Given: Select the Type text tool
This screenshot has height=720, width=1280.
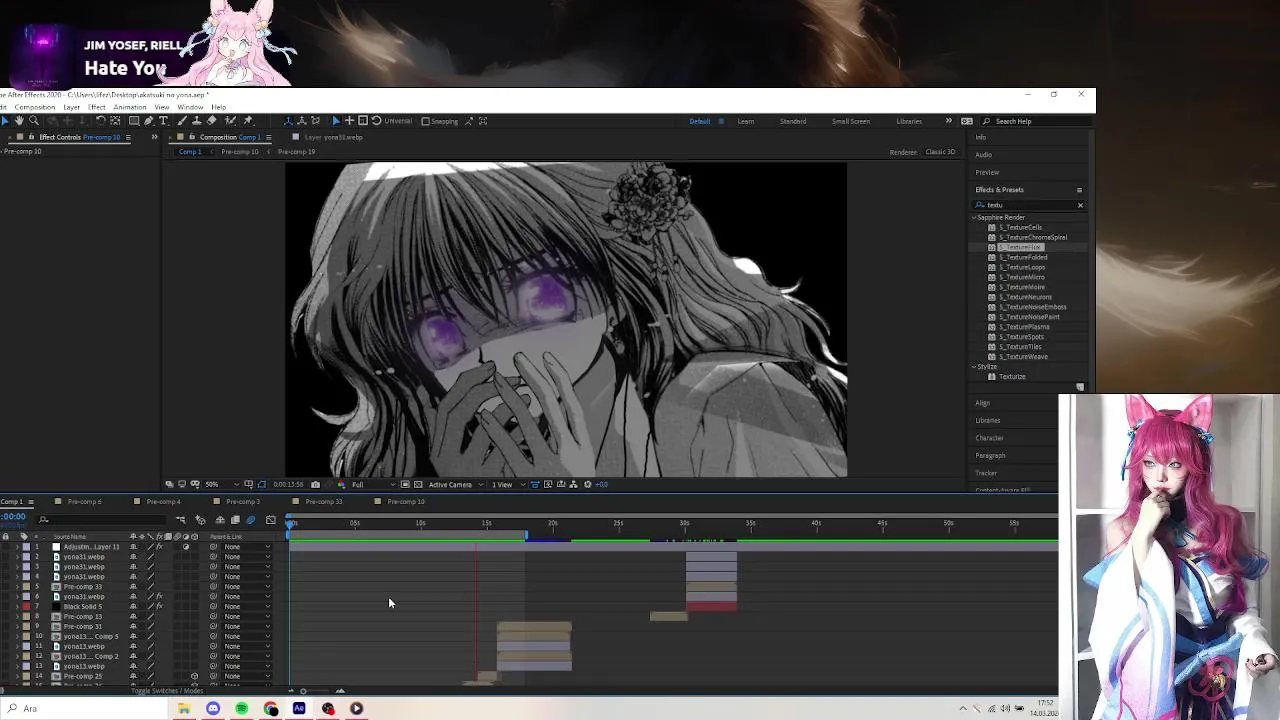Looking at the screenshot, I should (163, 120).
